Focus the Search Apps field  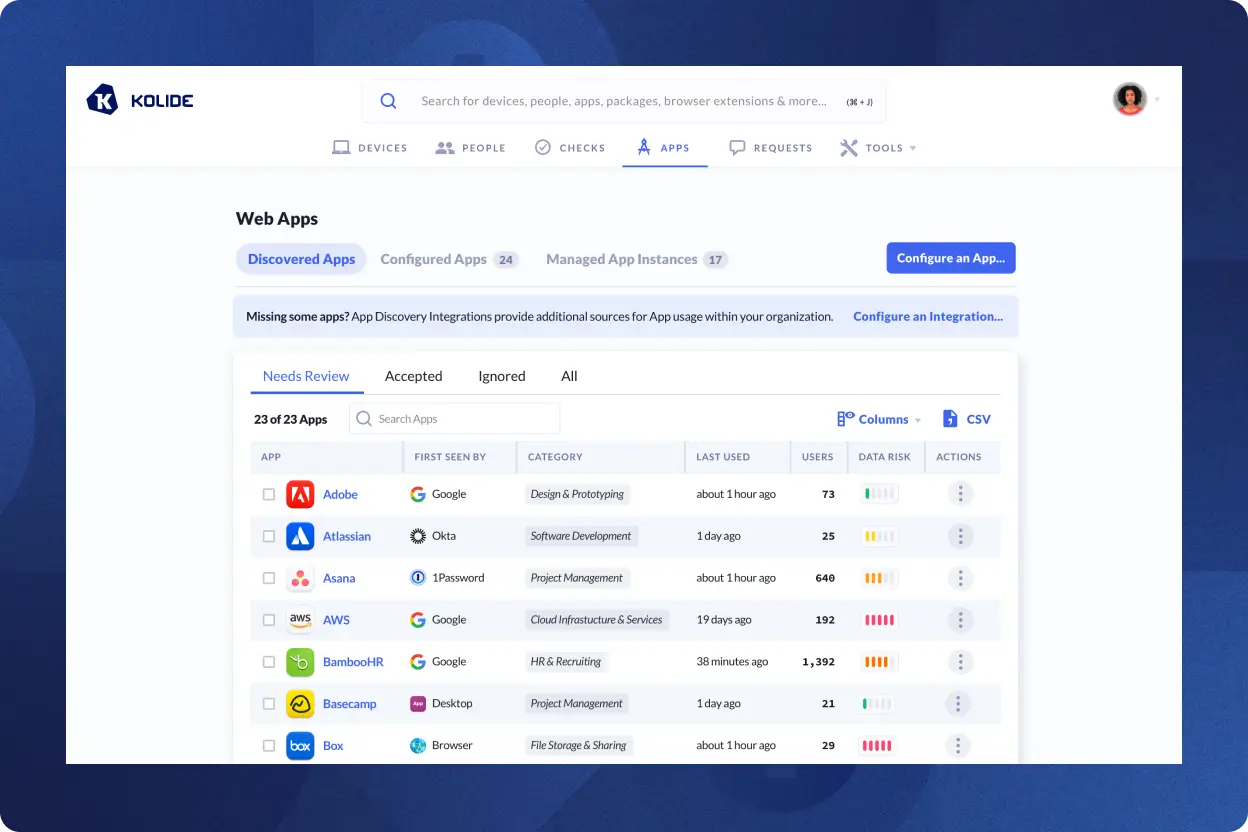455,419
